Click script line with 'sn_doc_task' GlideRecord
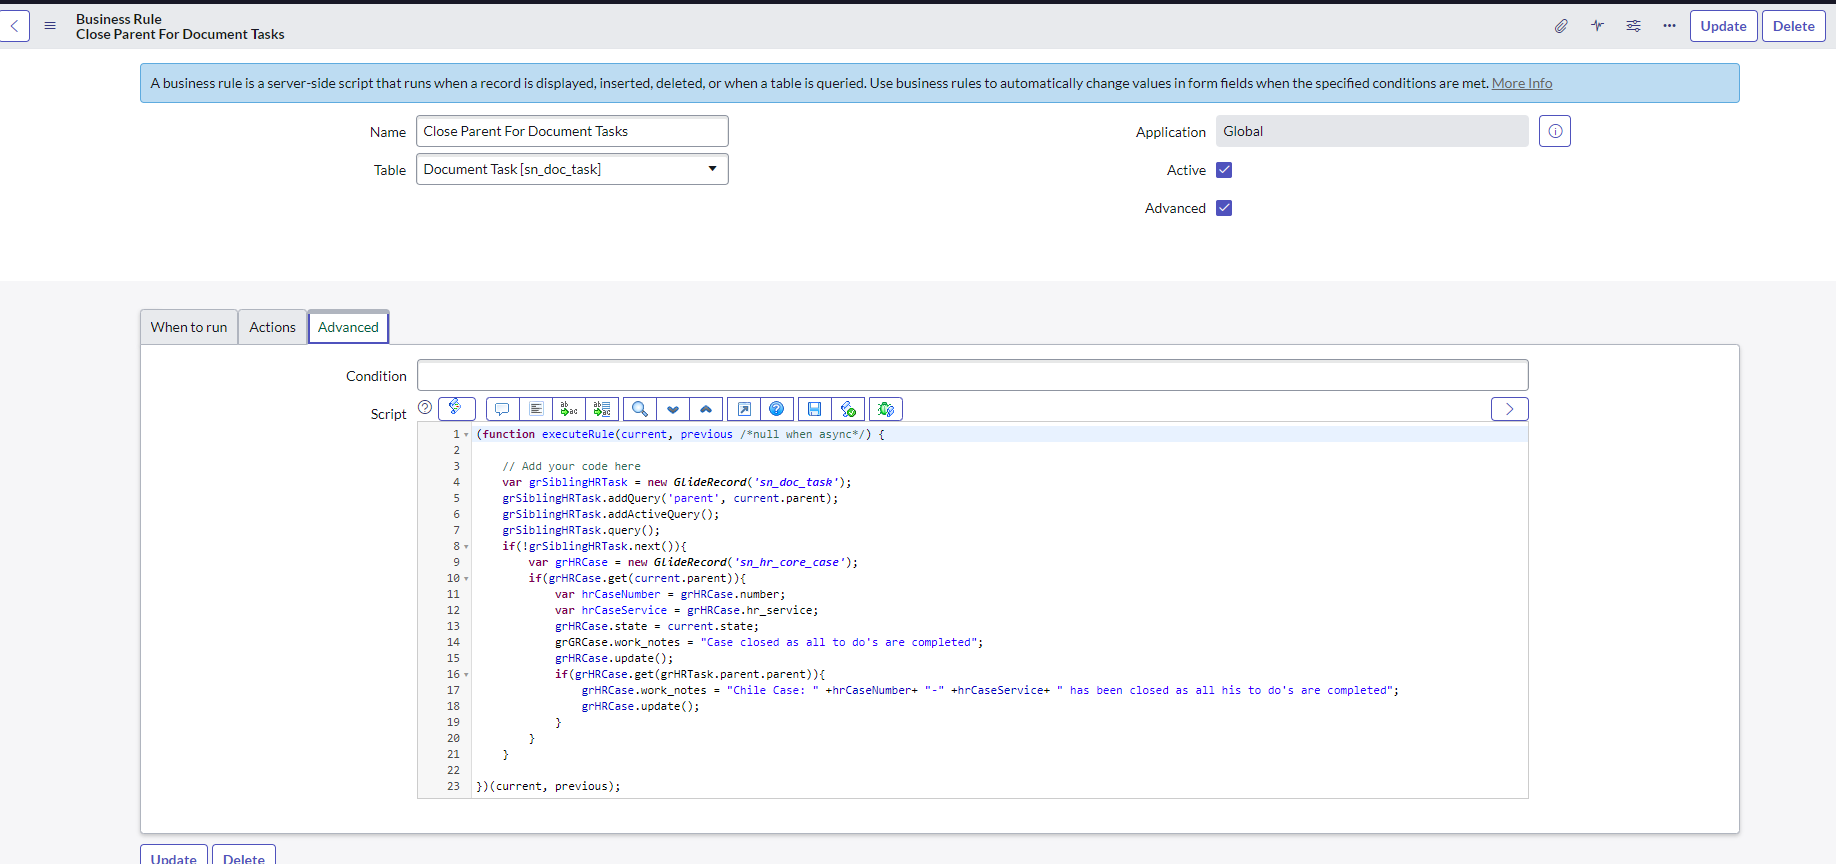 click(677, 482)
